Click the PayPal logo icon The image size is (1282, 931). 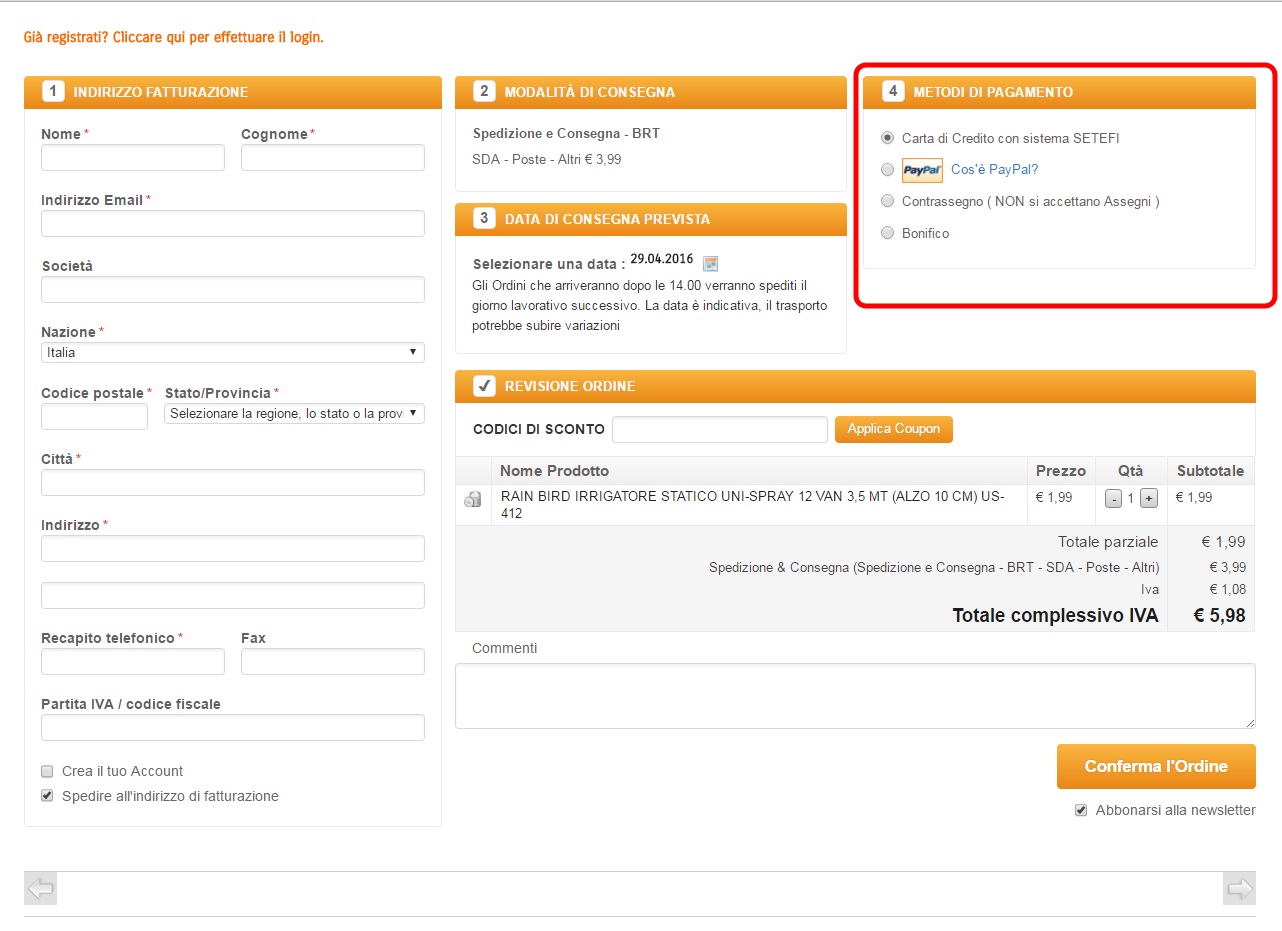[922, 170]
